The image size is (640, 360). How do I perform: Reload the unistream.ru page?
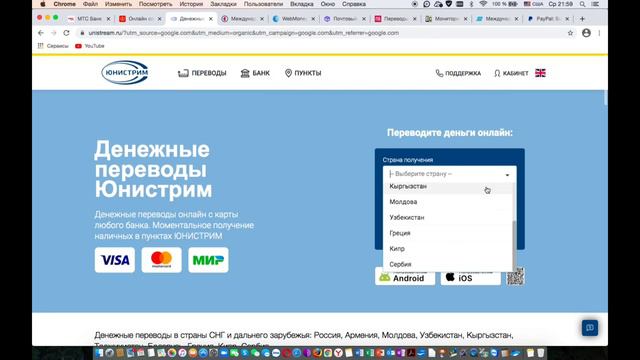coord(66,33)
